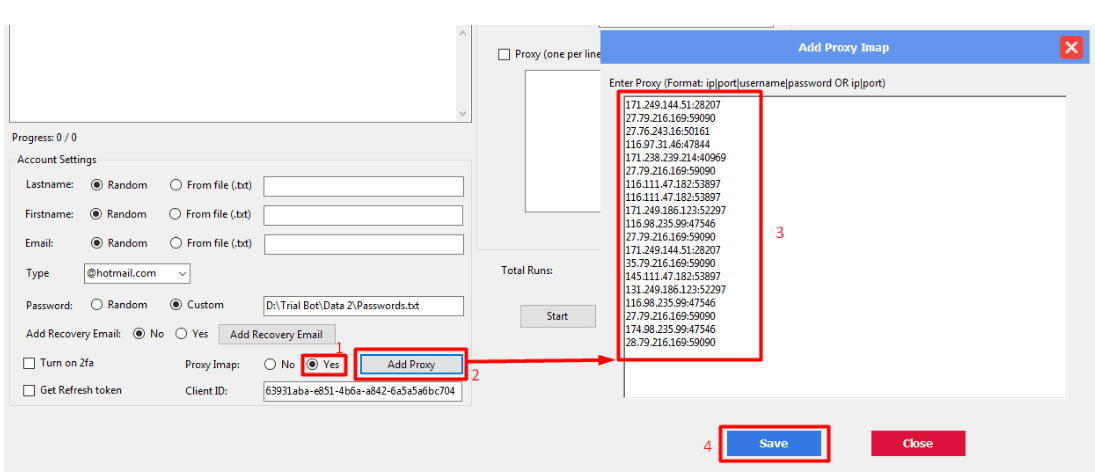The image size is (1095, 473).
Task: Click proxy line 28.79.216.169:59090
Action: 670,342
